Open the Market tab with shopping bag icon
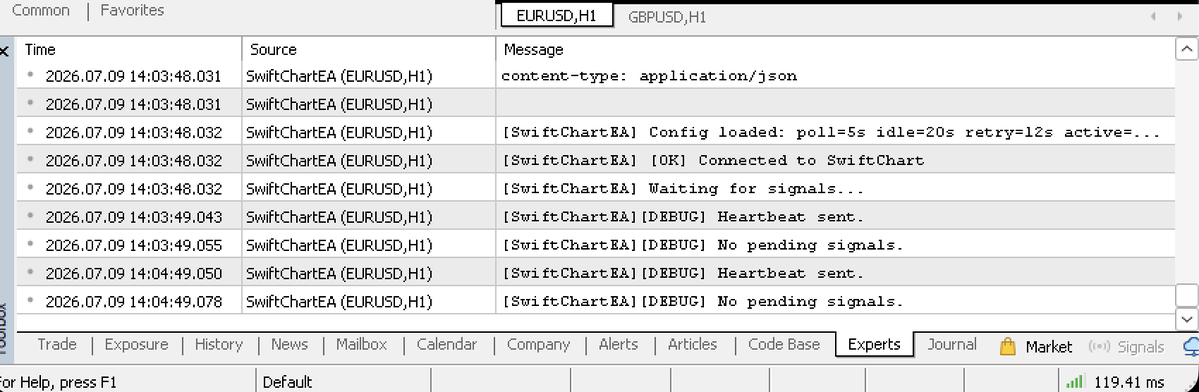Viewport: 1199px width, 392px height. coord(1036,346)
